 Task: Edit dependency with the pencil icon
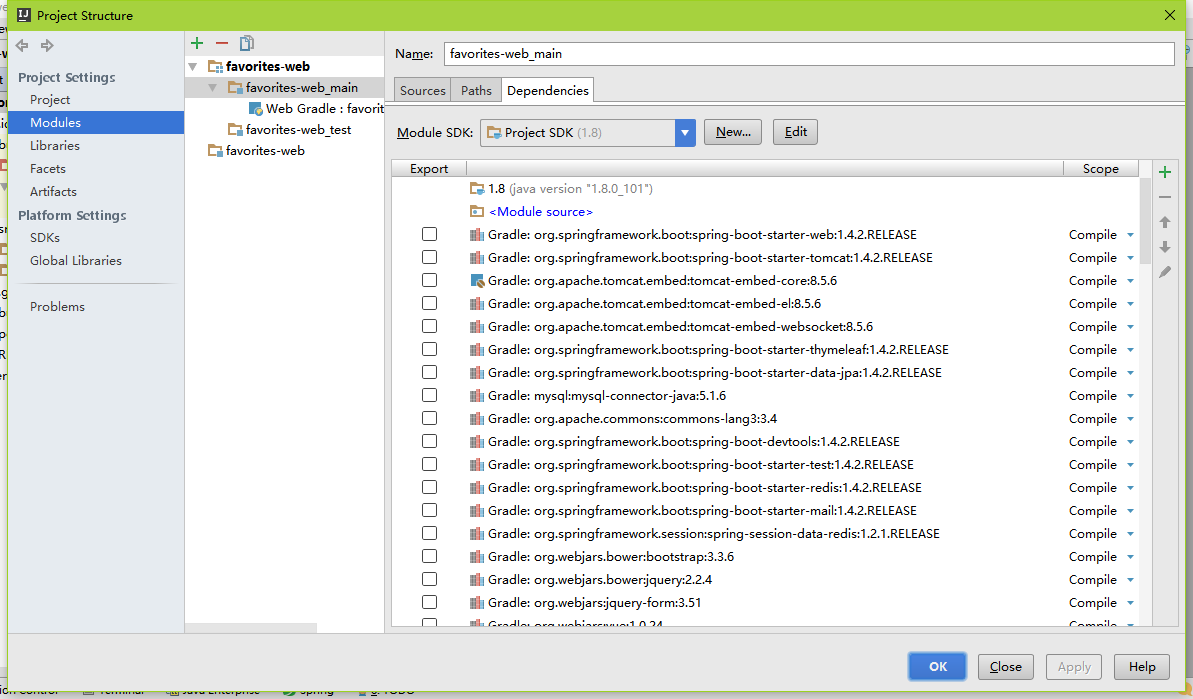coord(1165,272)
